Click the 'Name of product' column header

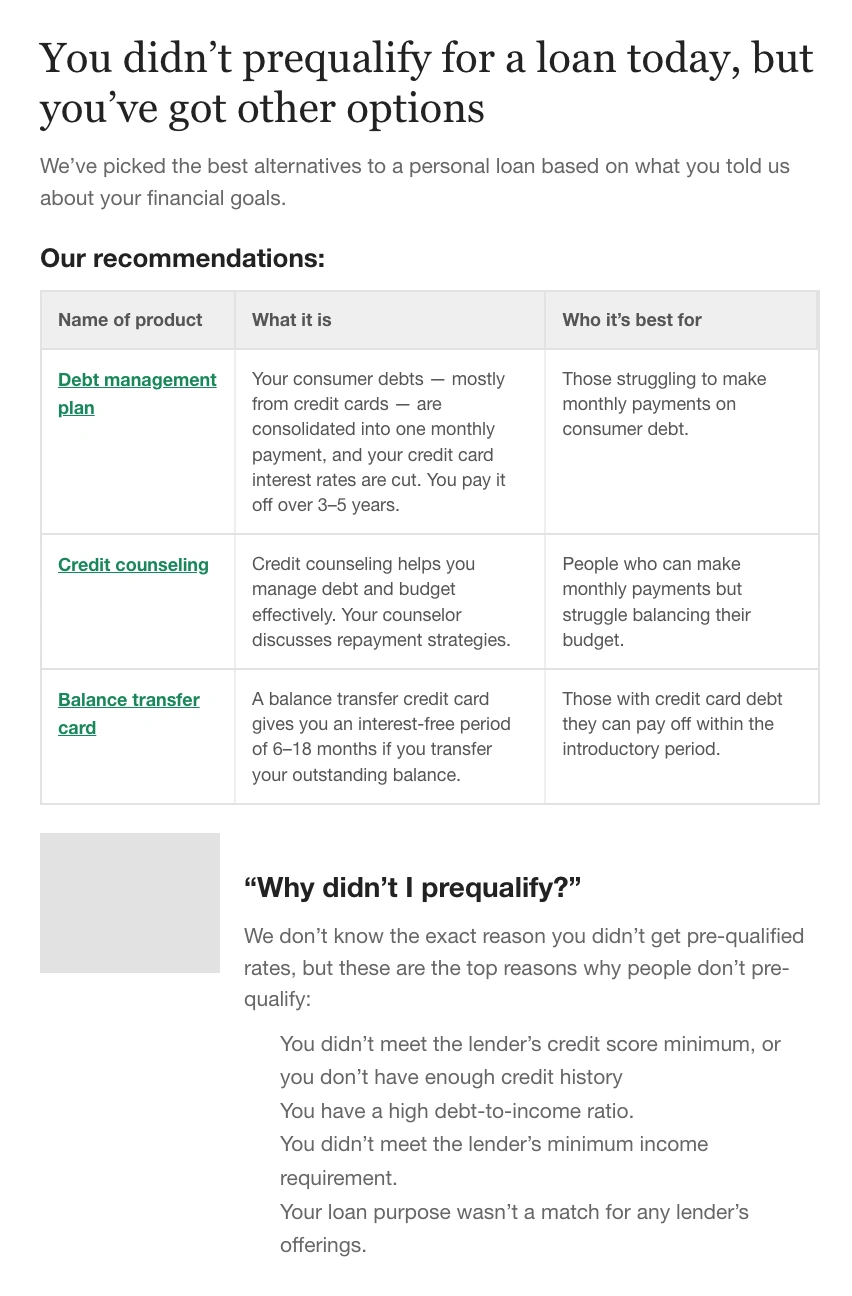click(138, 320)
